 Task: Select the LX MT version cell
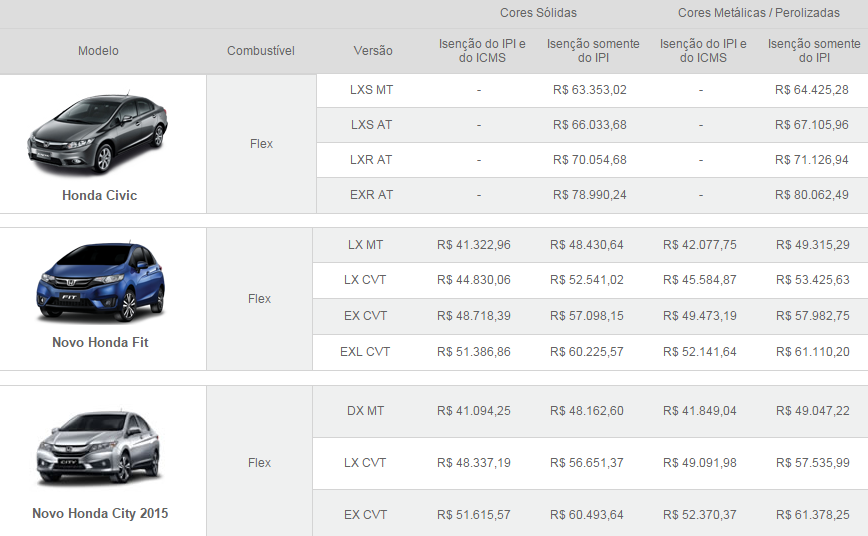click(365, 245)
